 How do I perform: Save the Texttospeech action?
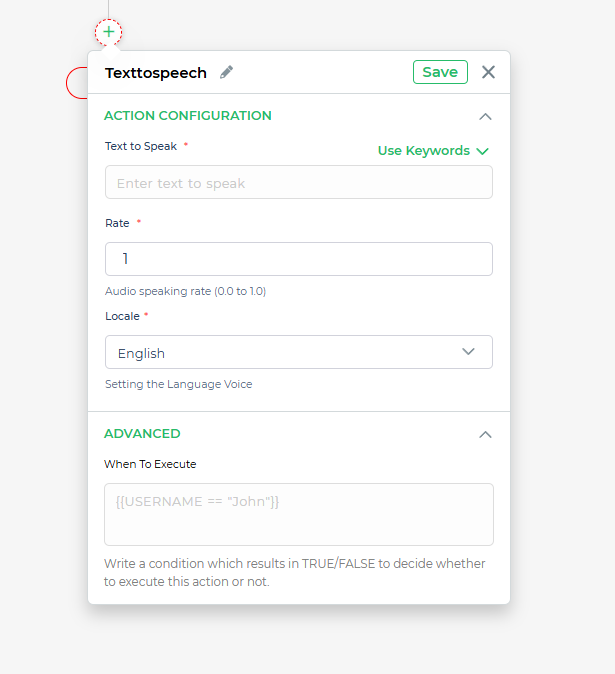440,72
